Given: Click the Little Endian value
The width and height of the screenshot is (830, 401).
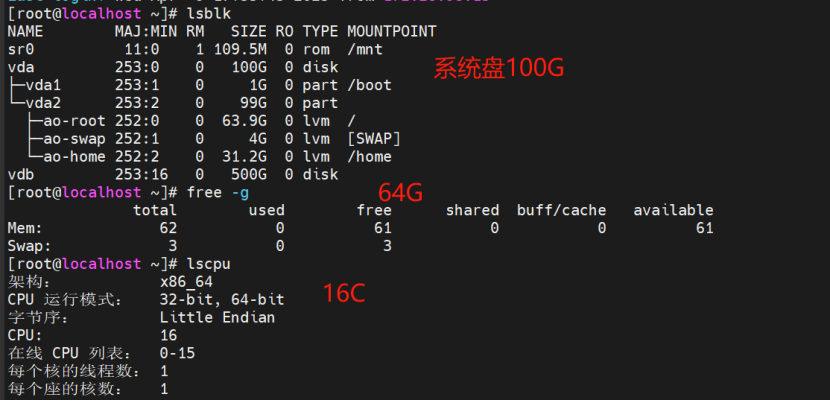Looking at the screenshot, I should click(218, 318).
